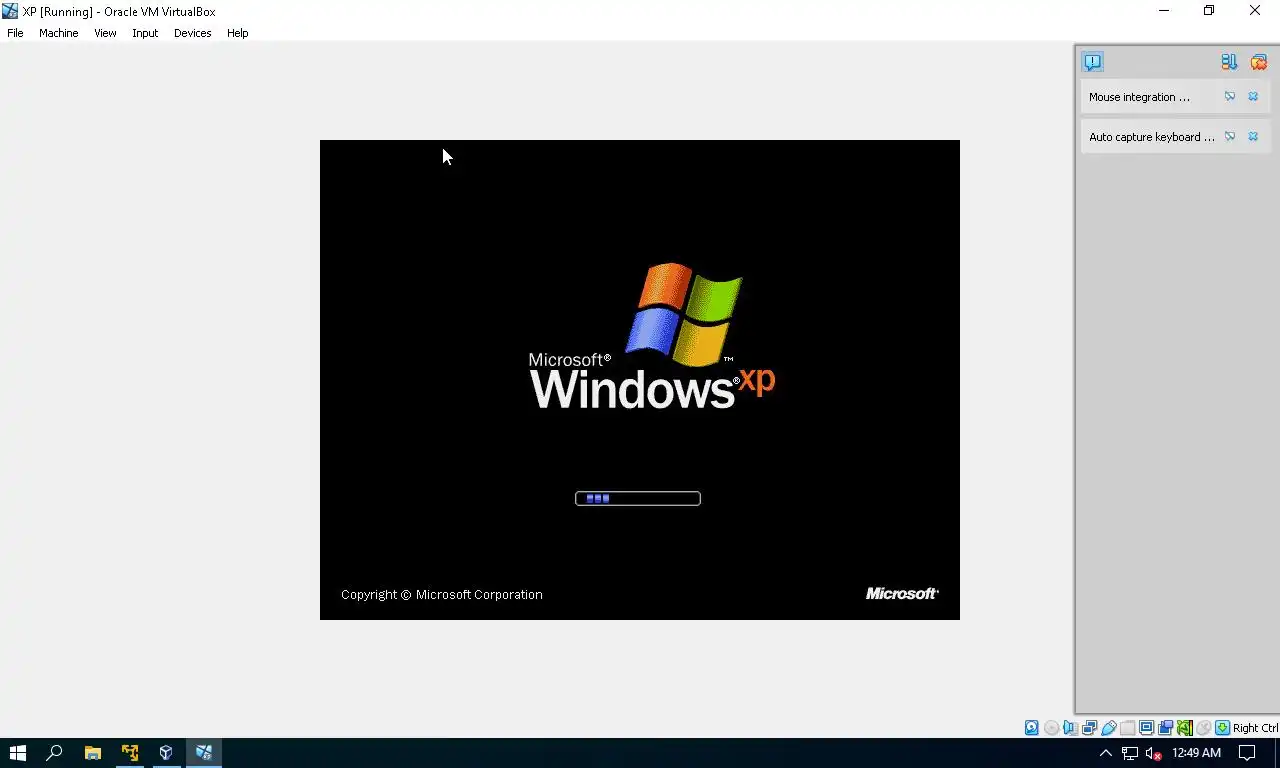The width and height of the screenshot is (1280, 768).
Task: Click the network status bar indicator
Action: tap(1089, 728)
